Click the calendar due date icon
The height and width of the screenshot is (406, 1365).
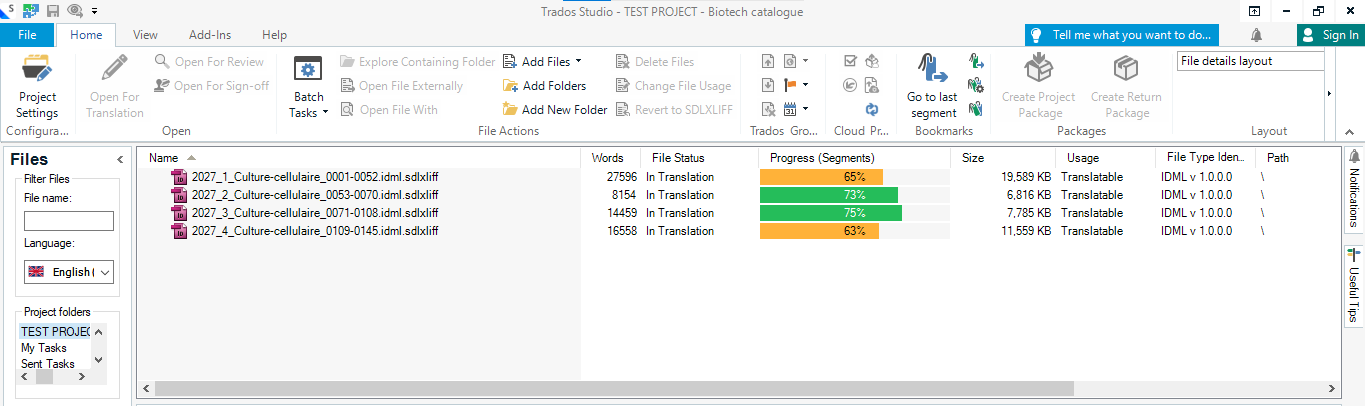(x=791, y=109)
